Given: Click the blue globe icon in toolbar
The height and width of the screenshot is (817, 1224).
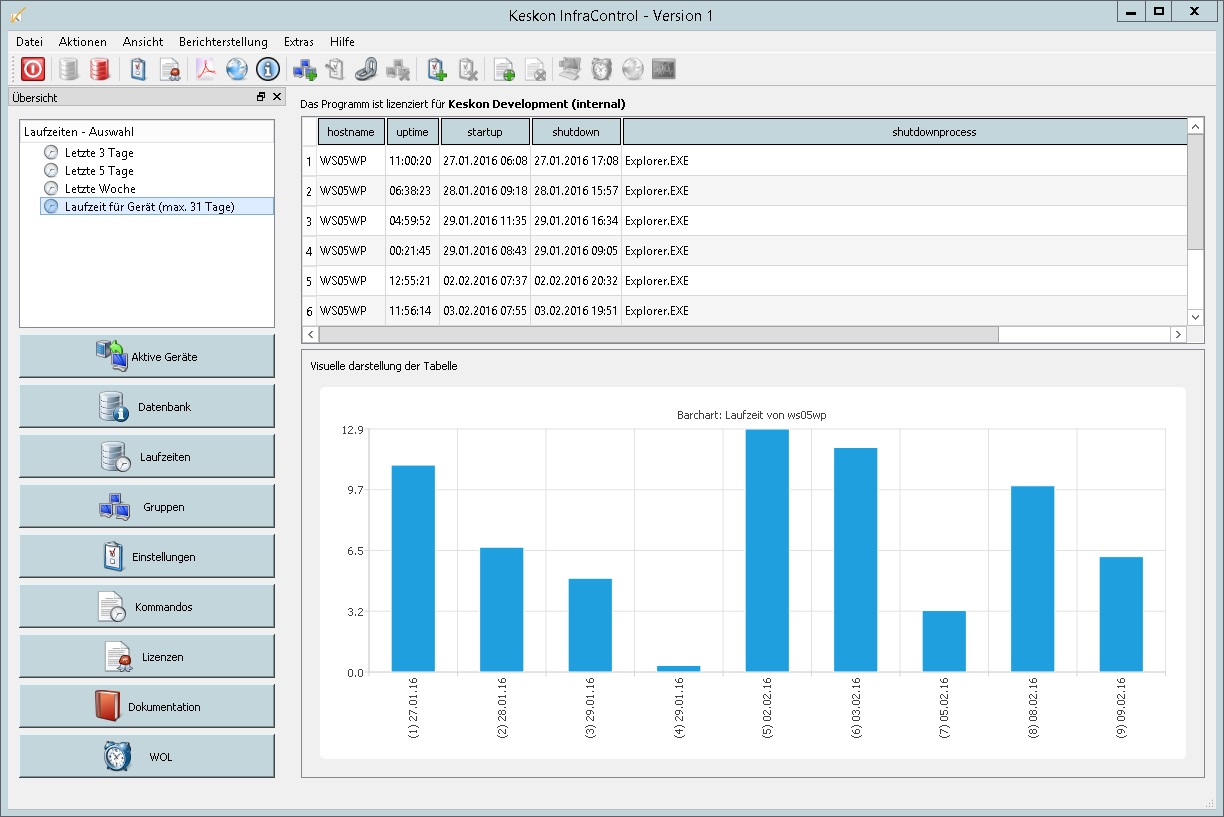Looking at the screenshot, I should (237, 69).
